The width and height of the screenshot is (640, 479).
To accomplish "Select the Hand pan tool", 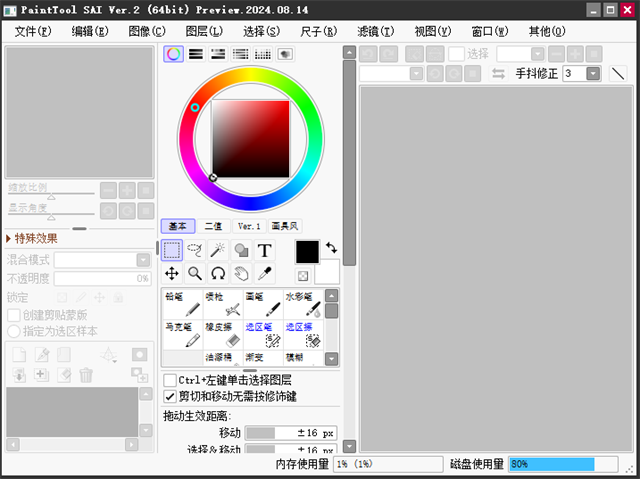I will tap(241, 273).
